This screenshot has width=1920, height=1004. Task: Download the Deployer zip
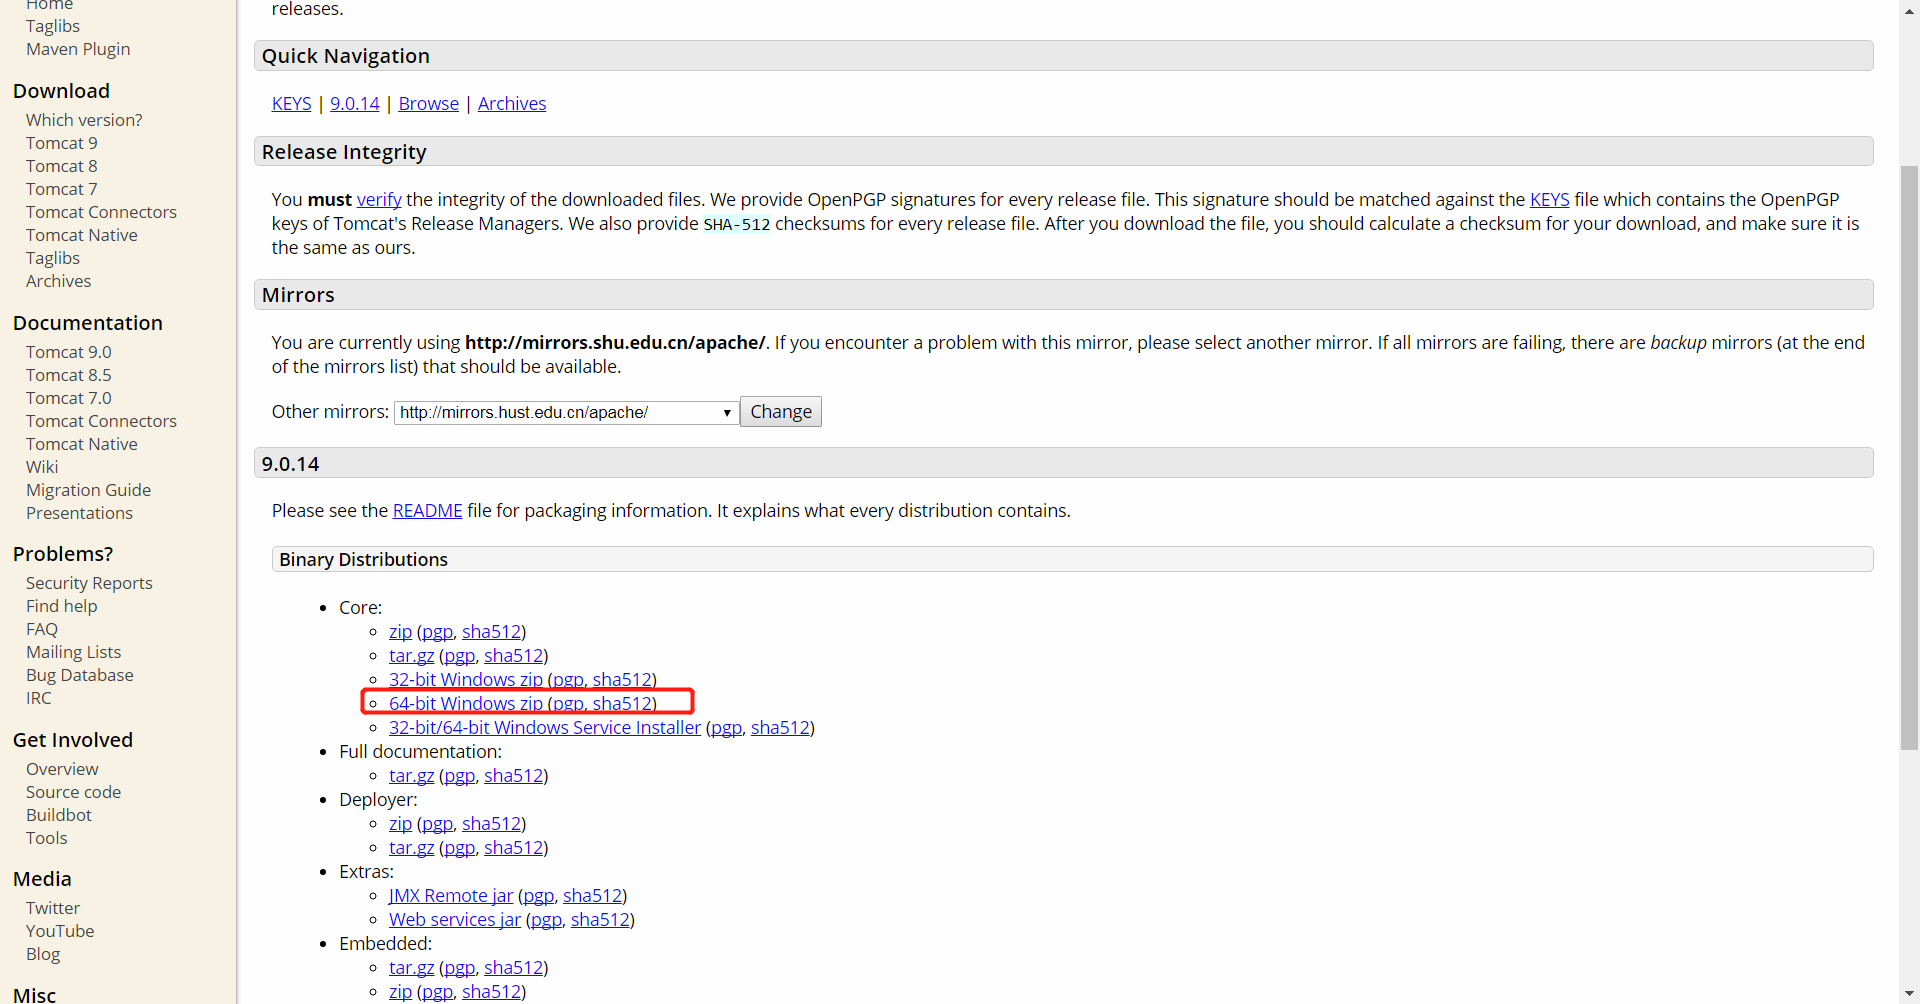[x=400, y=824]
